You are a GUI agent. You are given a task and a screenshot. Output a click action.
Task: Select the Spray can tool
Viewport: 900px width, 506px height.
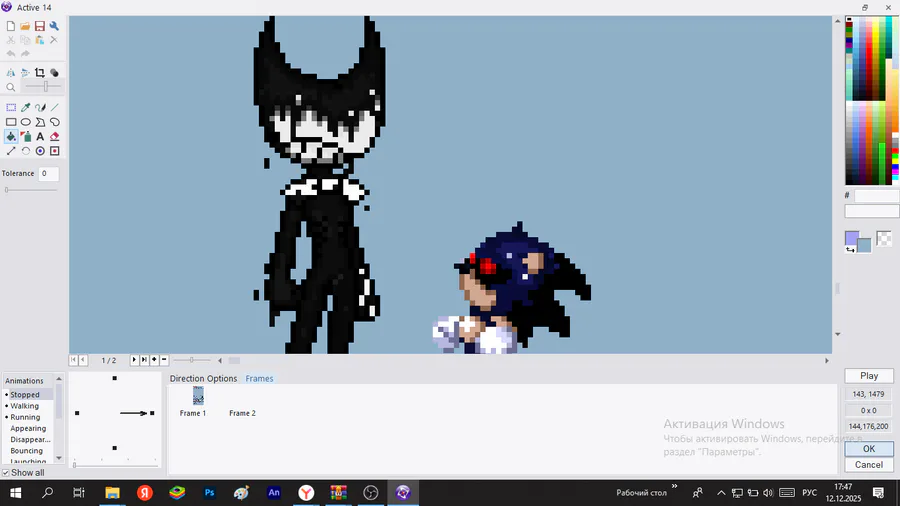[25, 137]
